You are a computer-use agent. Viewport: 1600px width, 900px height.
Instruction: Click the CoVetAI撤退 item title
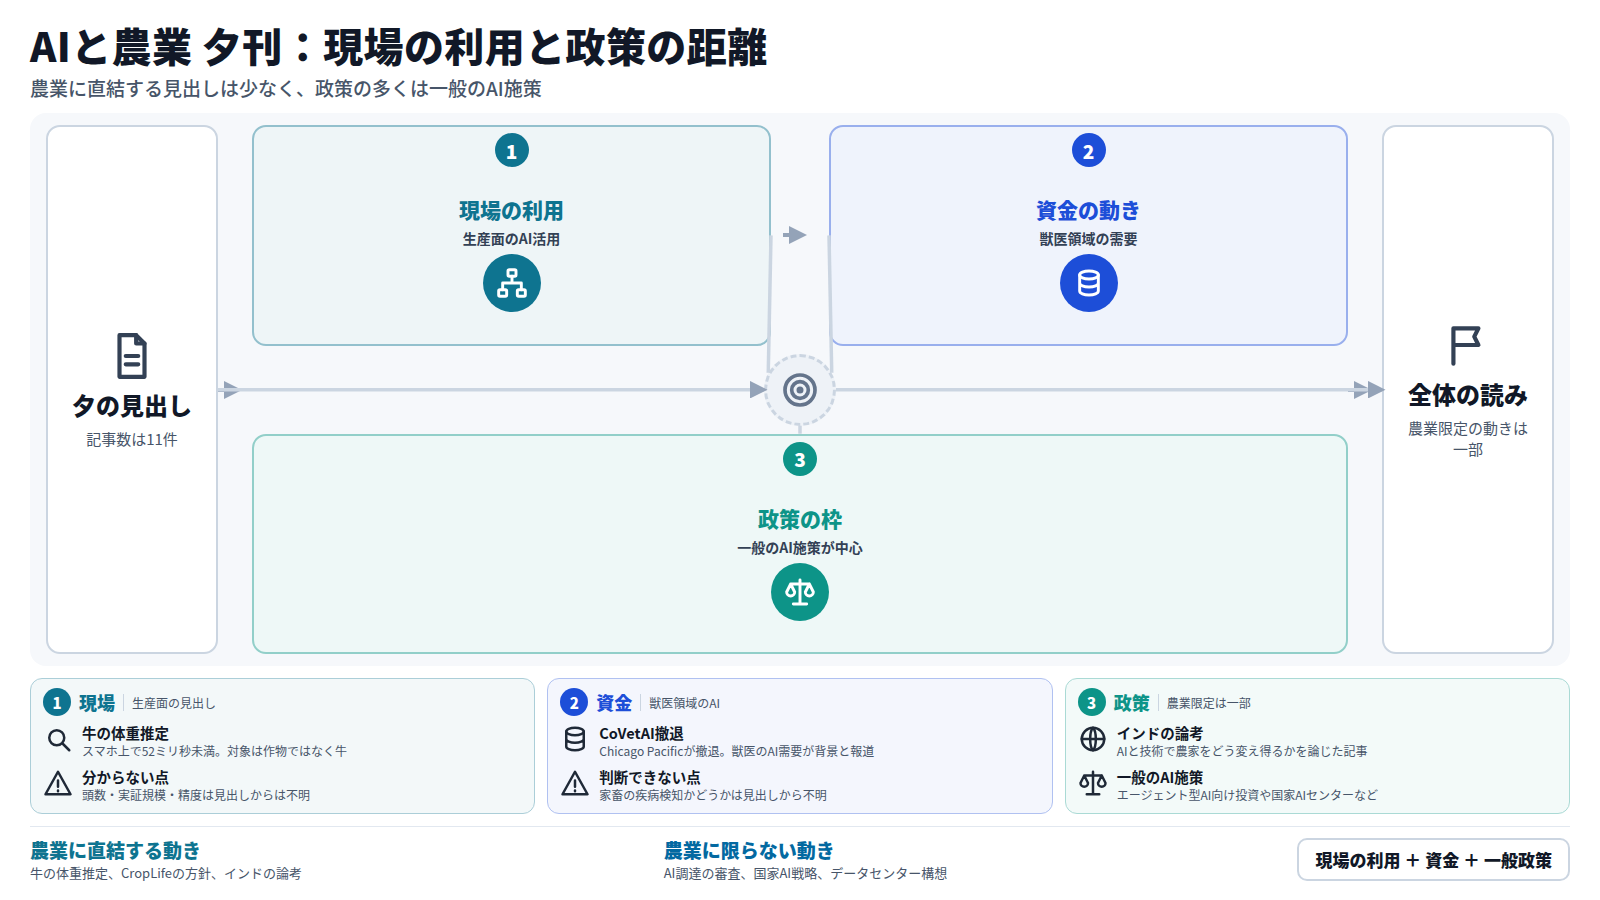click(x=642, y=734)
